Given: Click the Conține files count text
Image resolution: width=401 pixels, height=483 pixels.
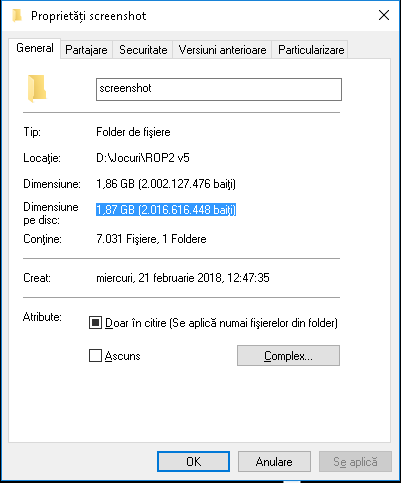Looking at the screenshot, I should 151,239.
